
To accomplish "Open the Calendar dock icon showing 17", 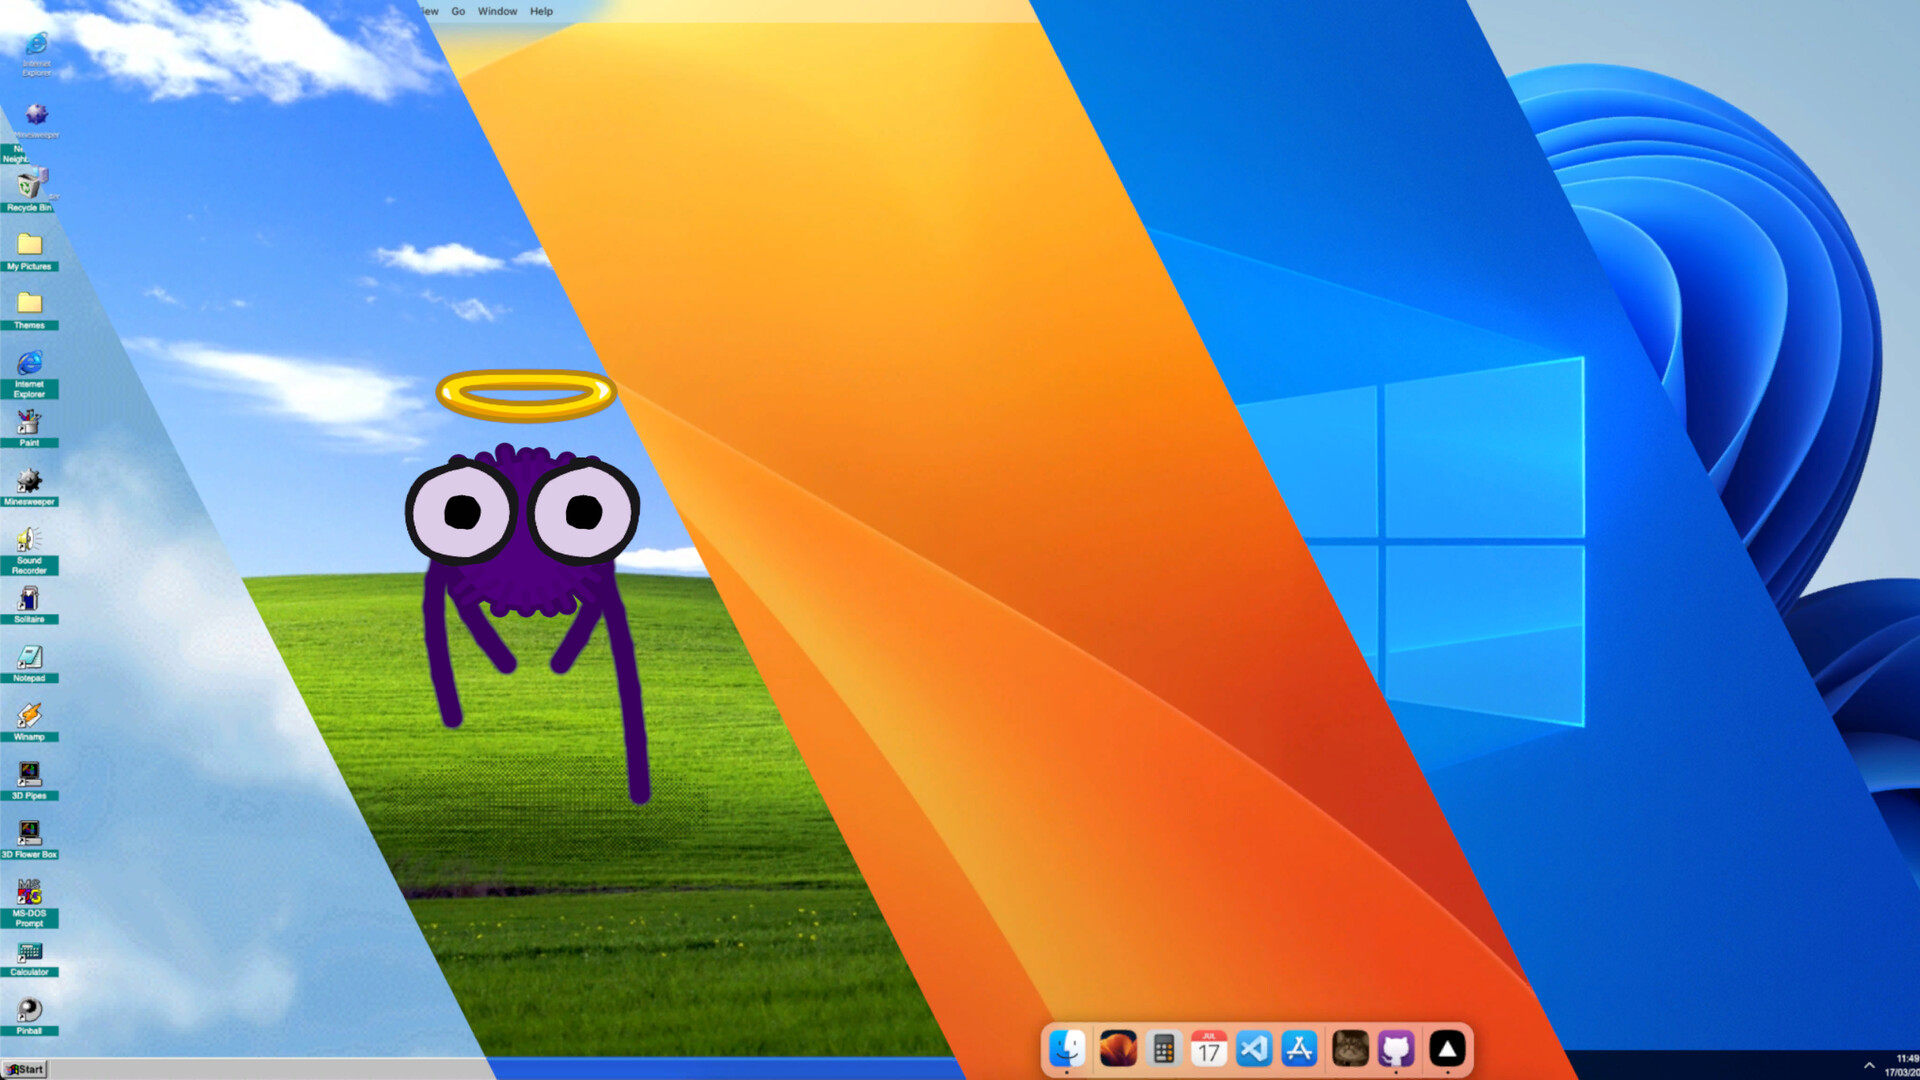I will point(1208,1049).
